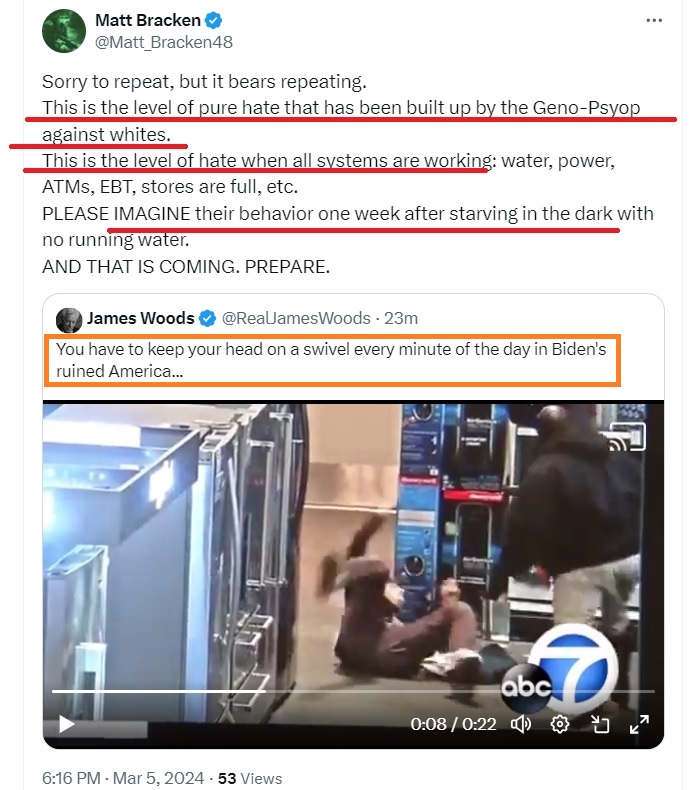Click the cast icon on video
Image resolution: width=699 pixels, height=790 pixels.
click(627, 436)
